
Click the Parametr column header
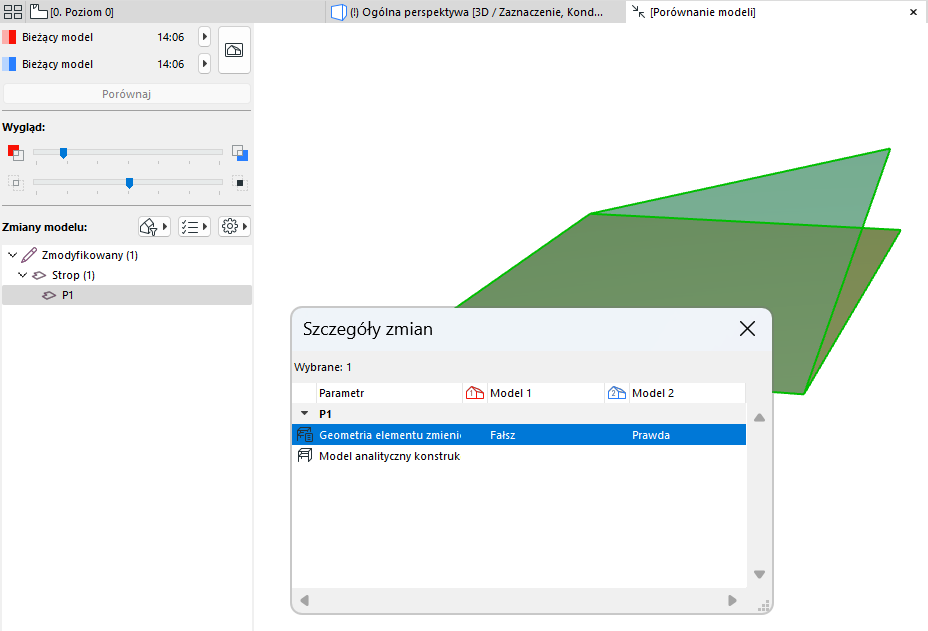(389, 393)
